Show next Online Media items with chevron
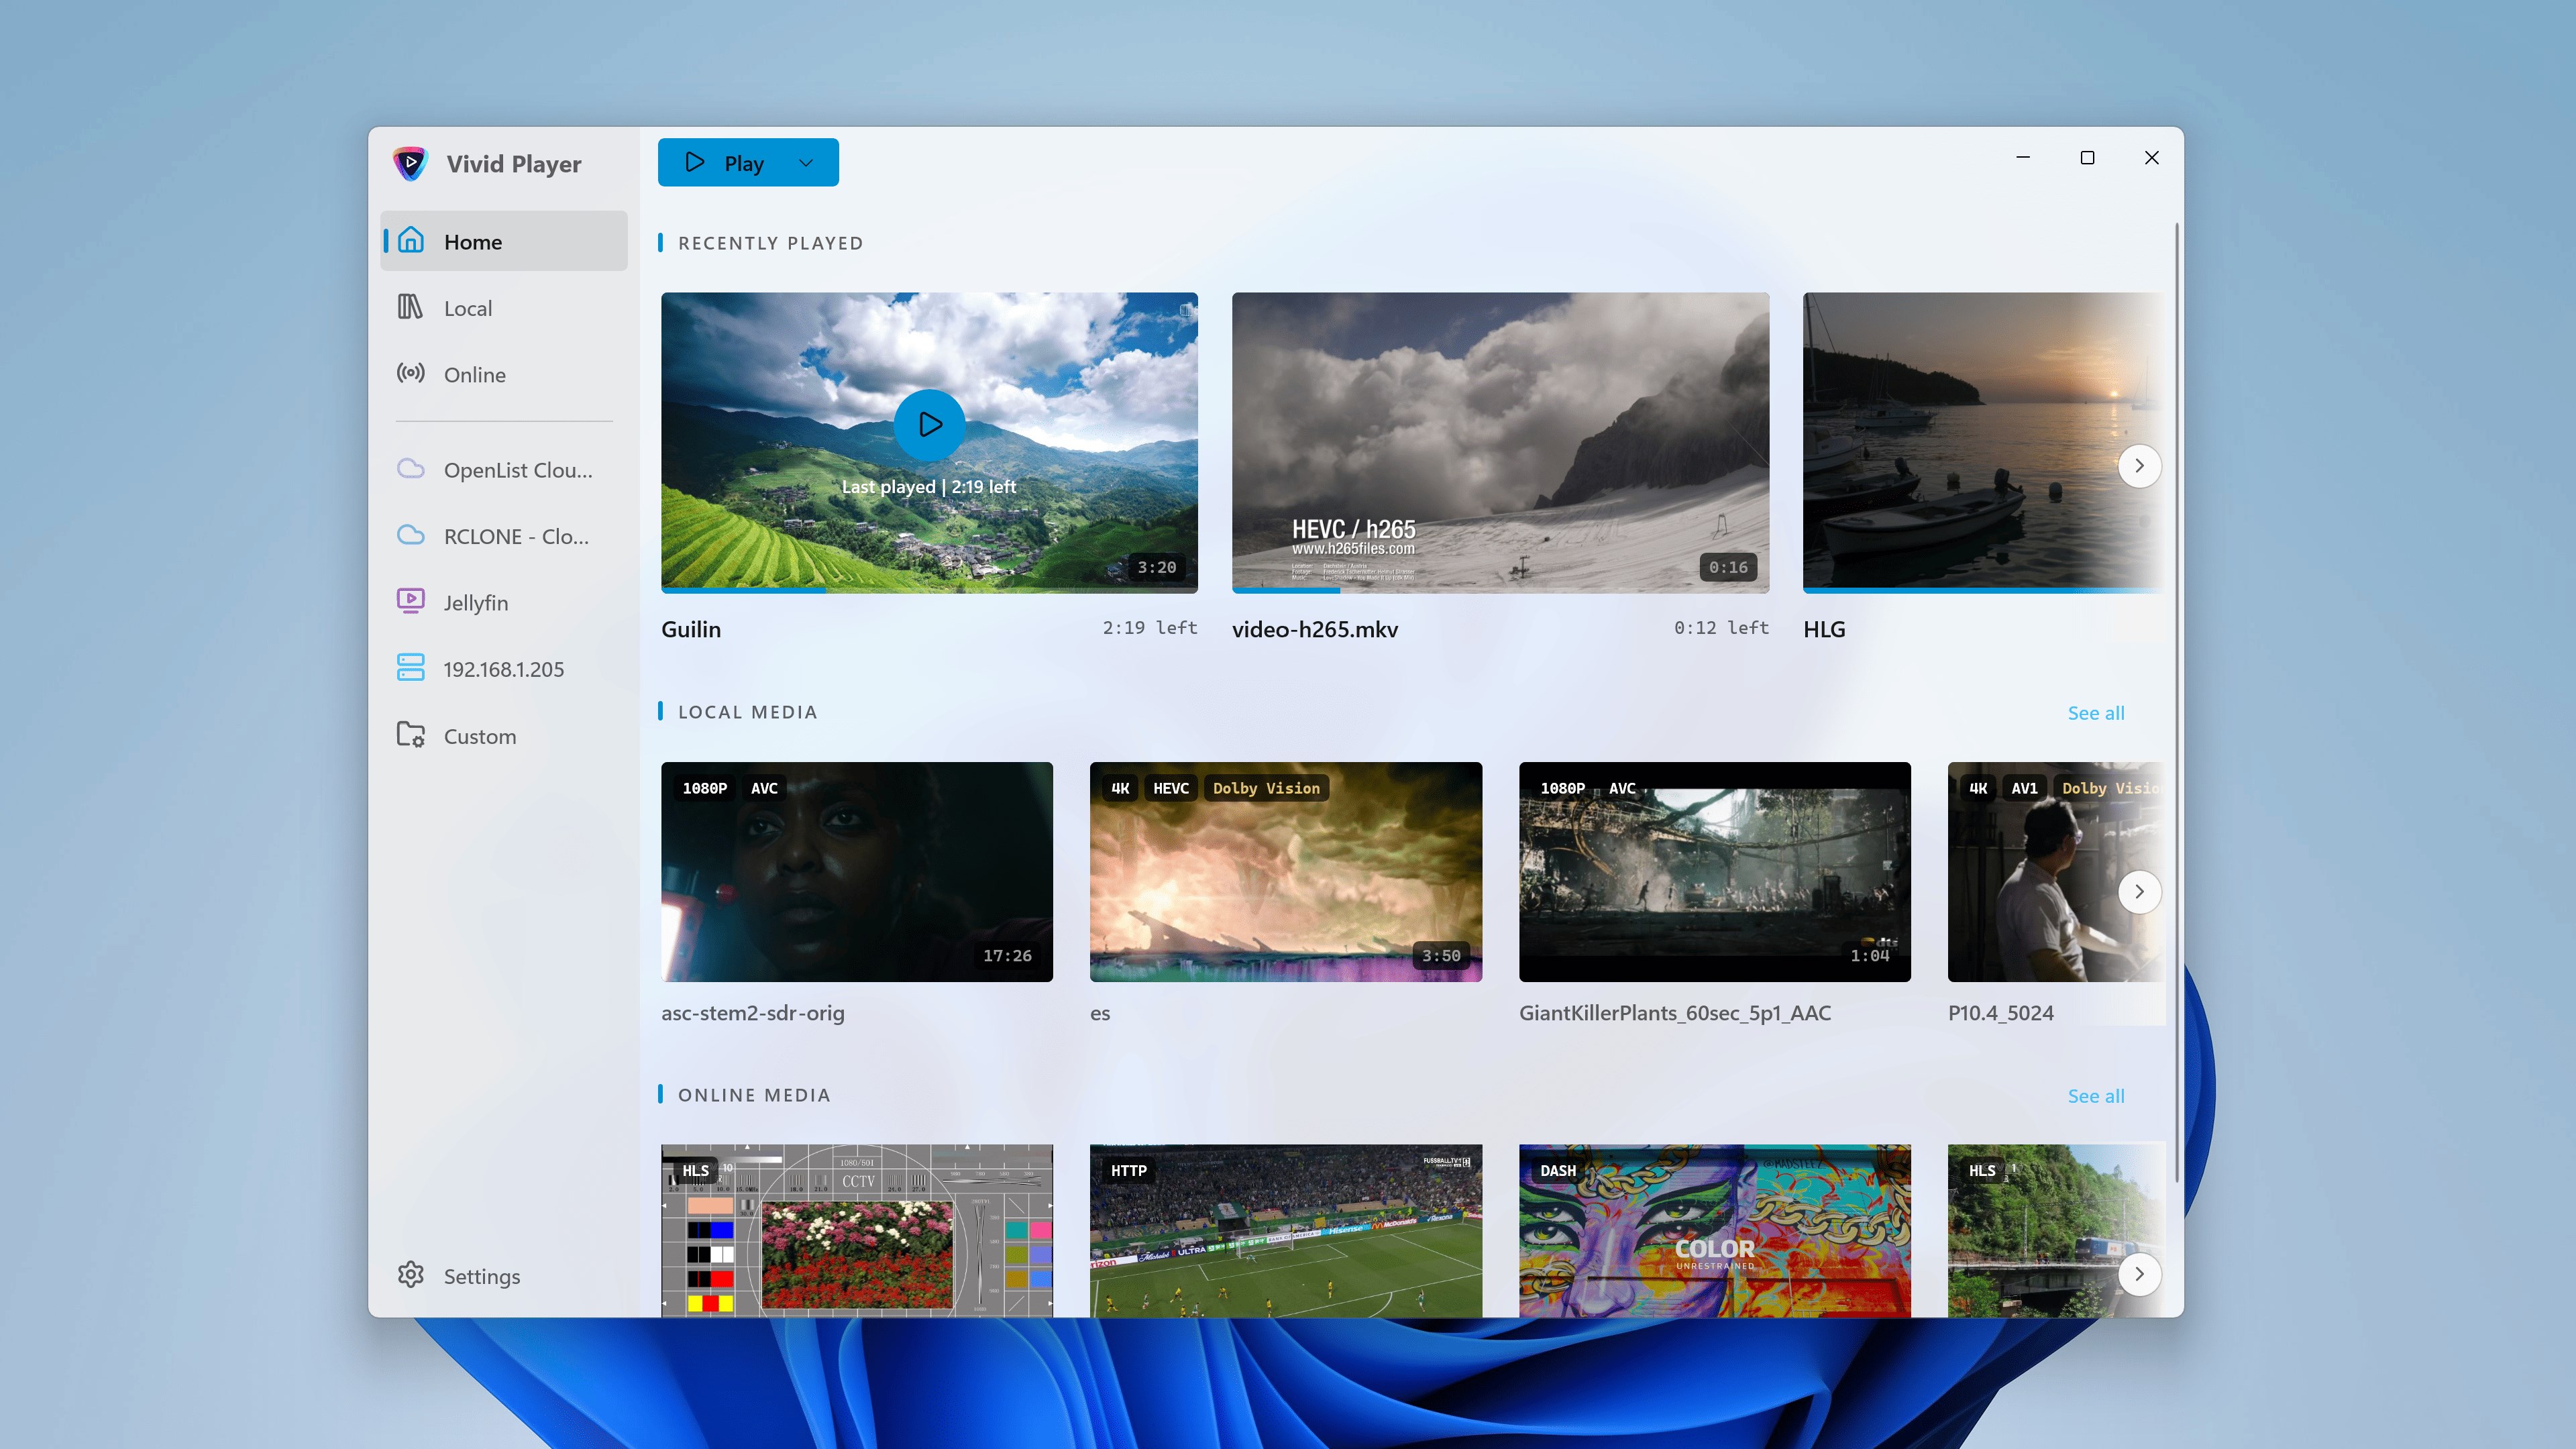Screen dimensions: 2576x1449 coord(2139,1275)
